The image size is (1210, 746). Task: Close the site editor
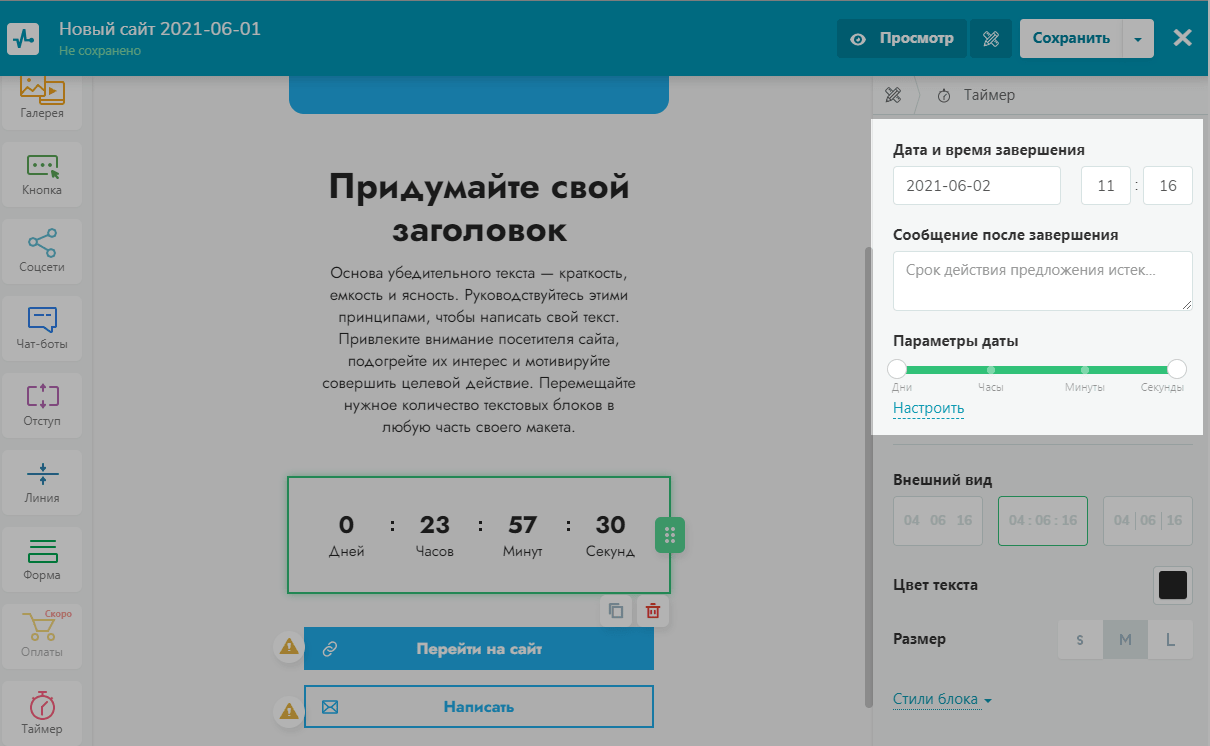(1182, 38)
